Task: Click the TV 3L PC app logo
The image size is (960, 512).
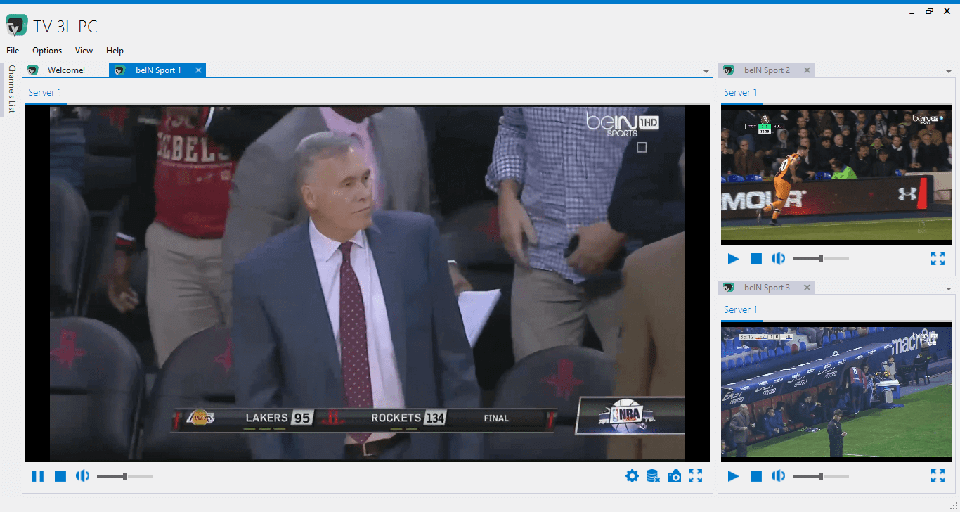Action: pyautogui.click(x=17, y=26)
